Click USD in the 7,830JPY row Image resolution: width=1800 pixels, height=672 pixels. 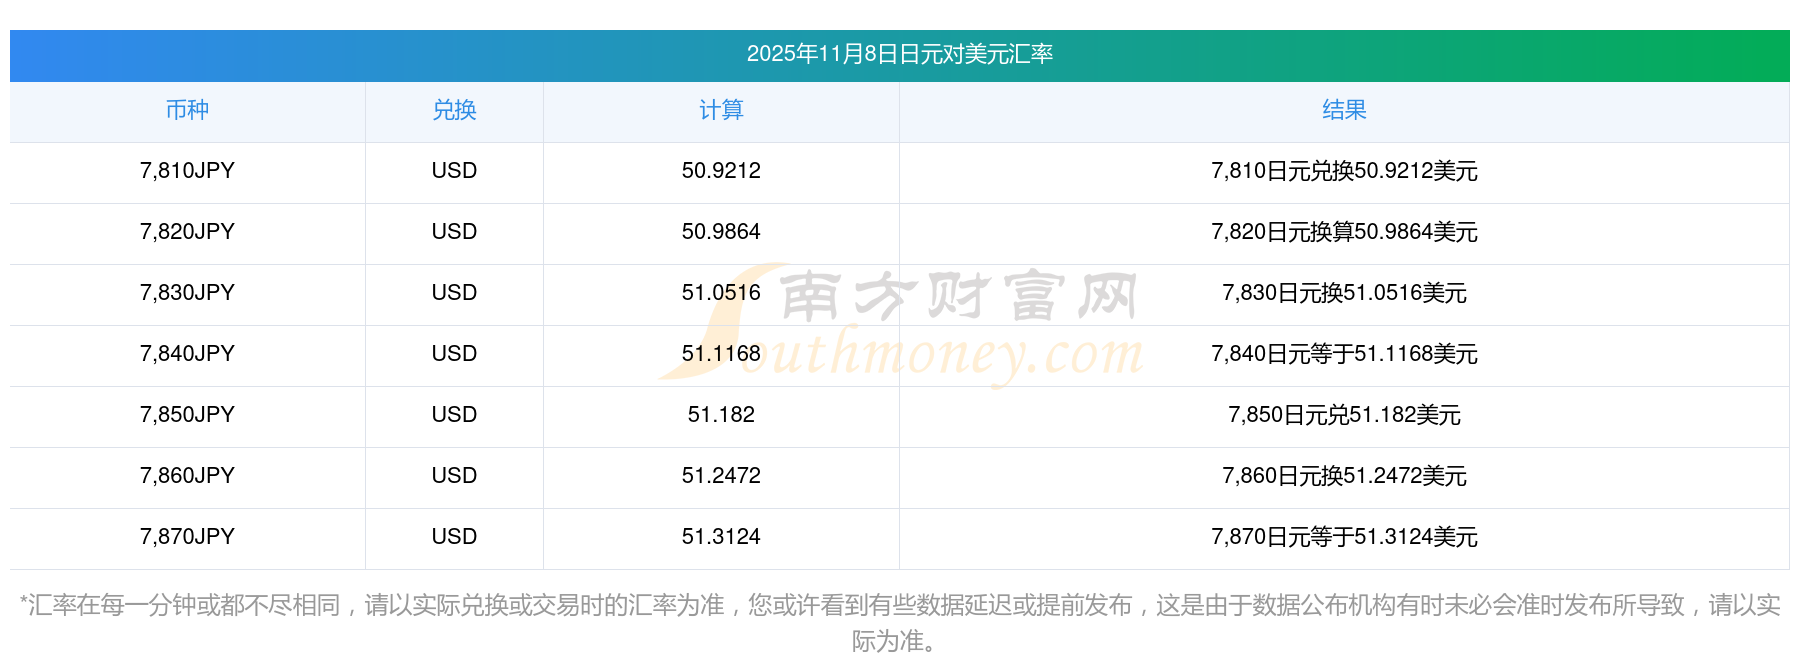(x=454, y=293)
